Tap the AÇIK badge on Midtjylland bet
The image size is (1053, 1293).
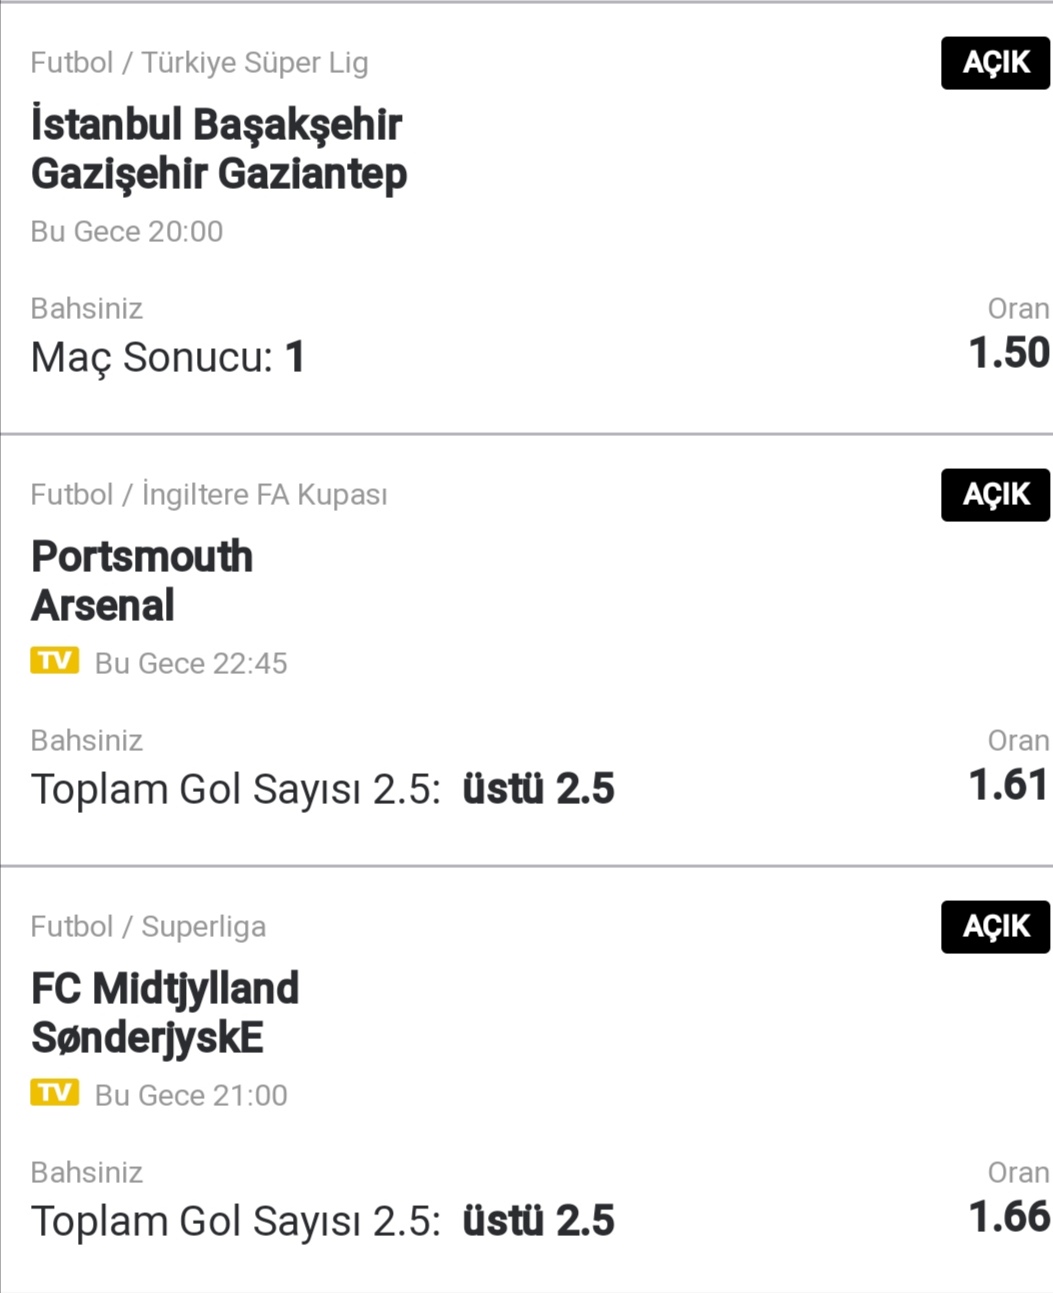pyautogui.click(x=995, y=927)
